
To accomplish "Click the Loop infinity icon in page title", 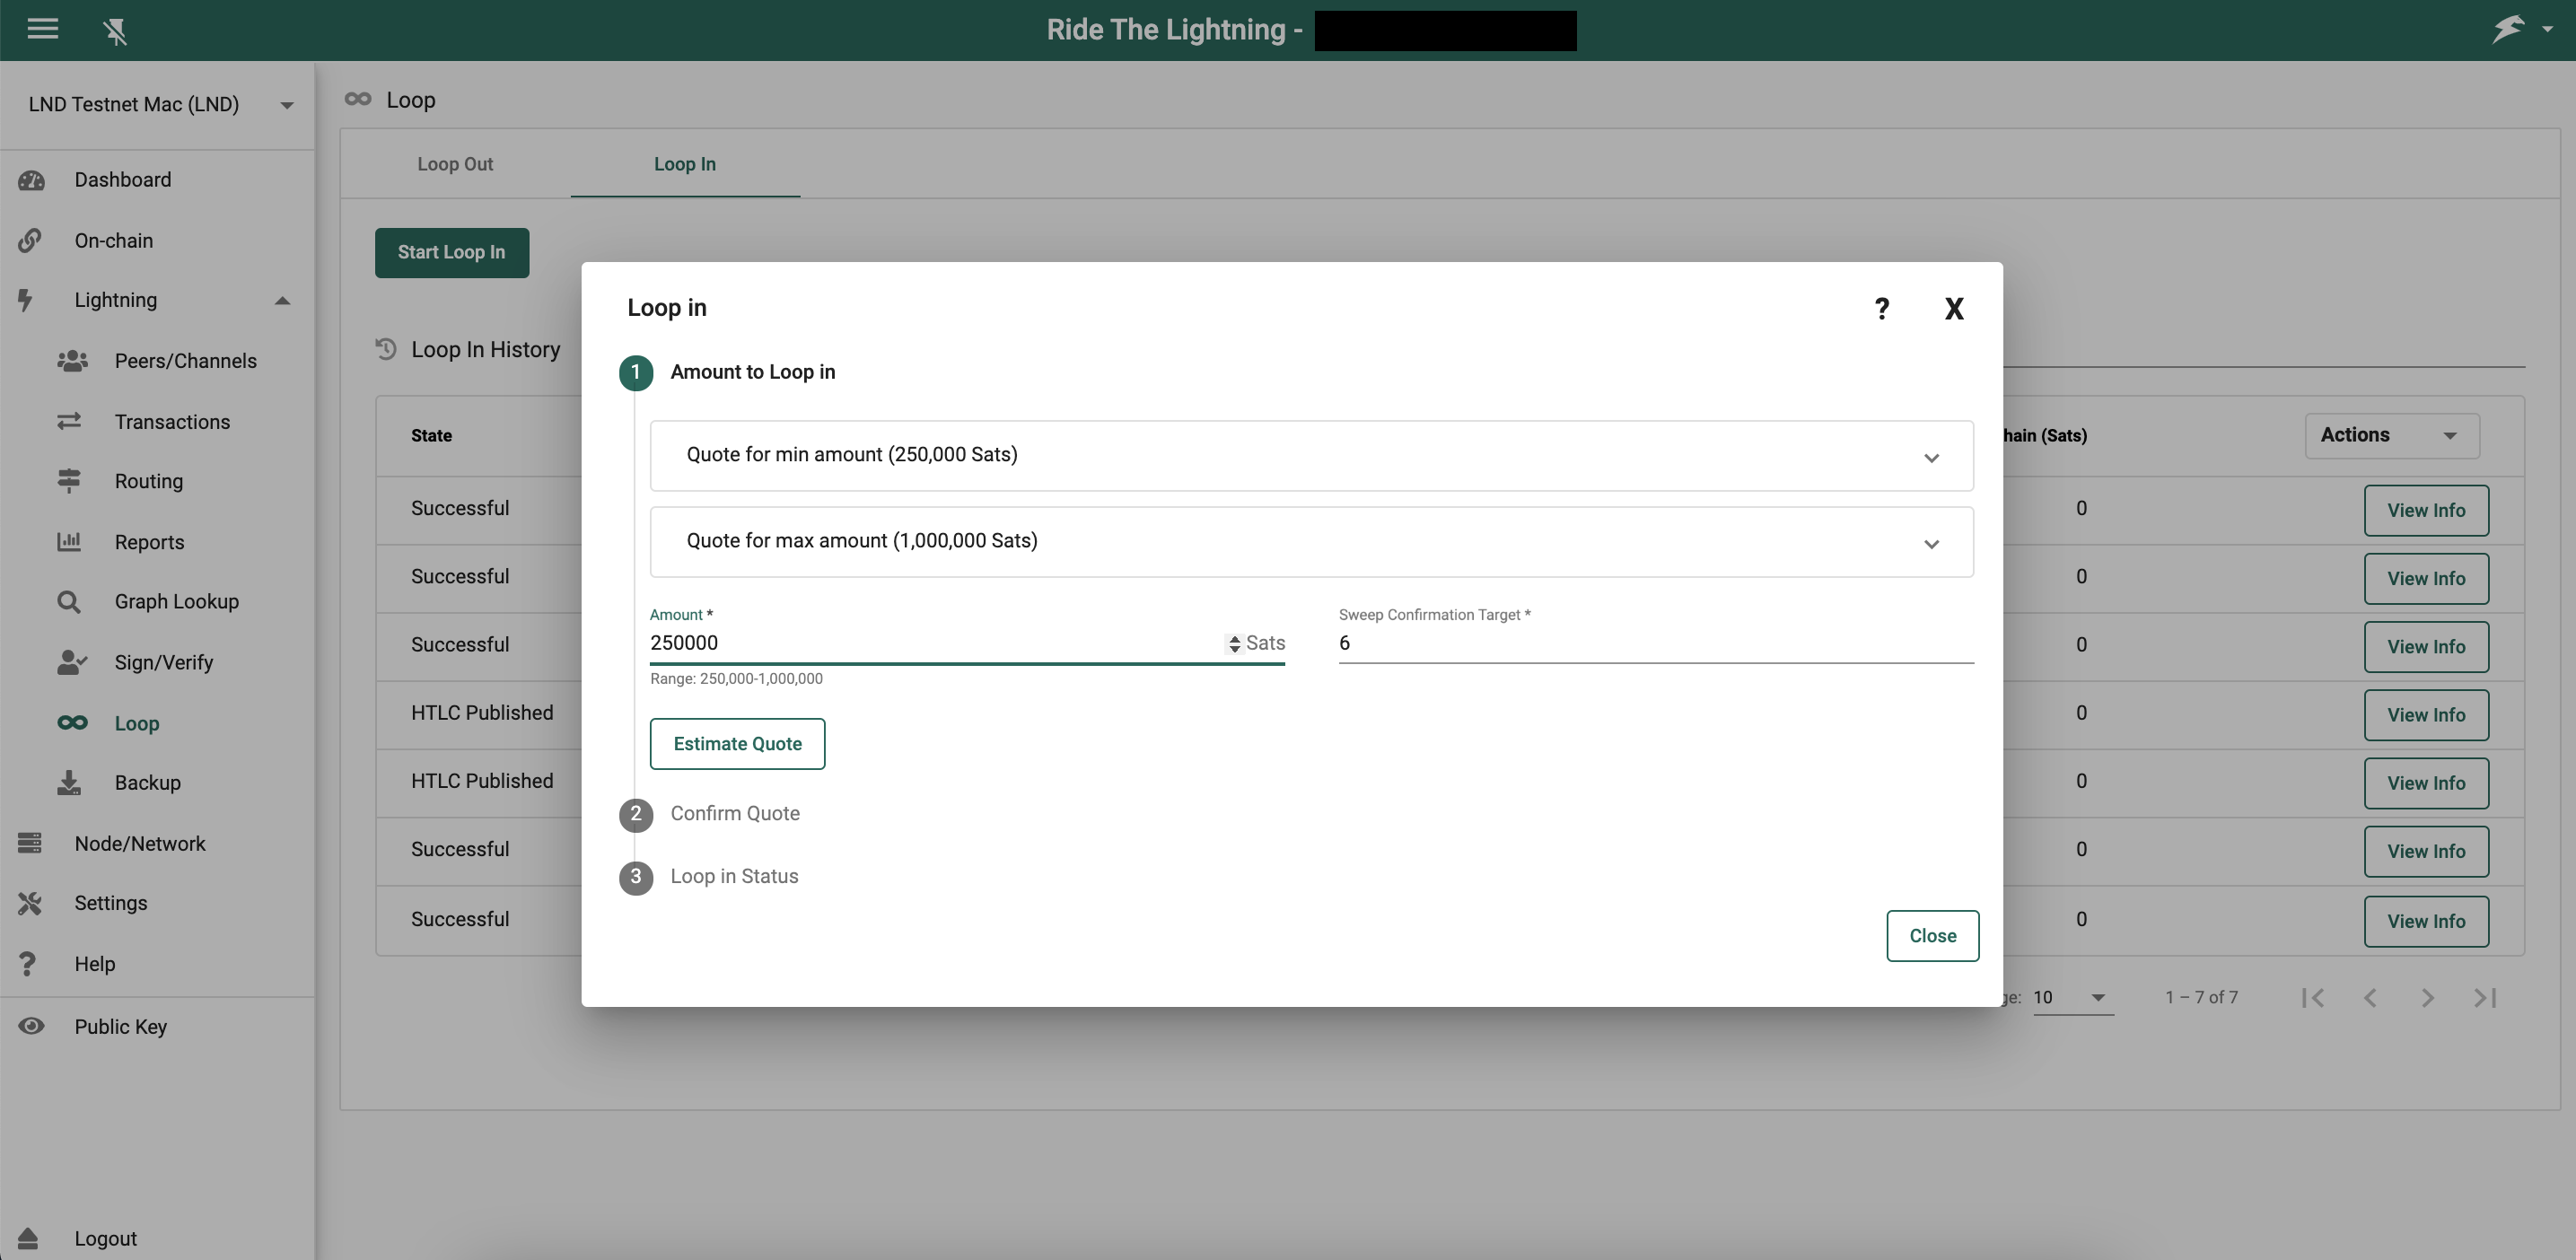I will click(x=358, y=99).
